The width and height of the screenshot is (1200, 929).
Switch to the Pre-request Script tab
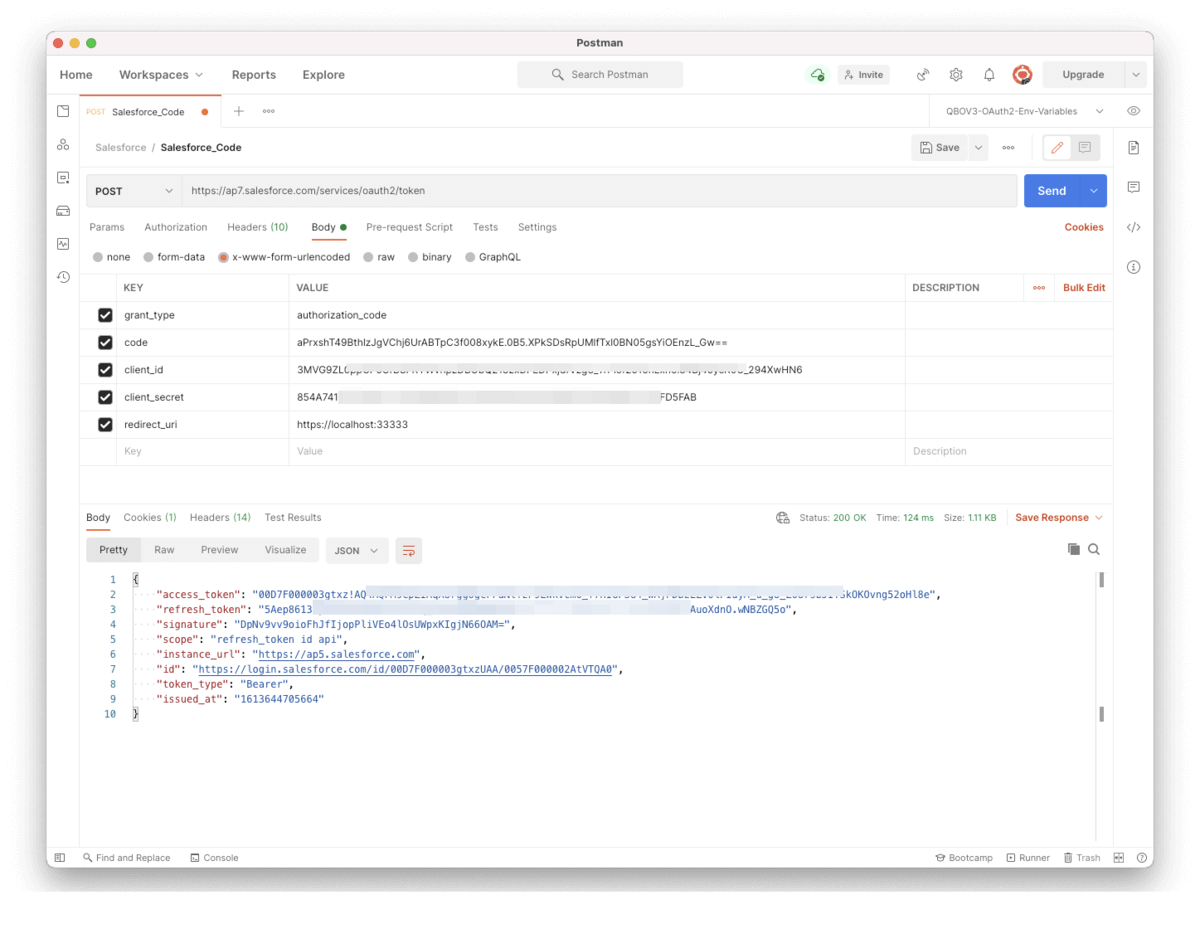(x=409, y=227)
